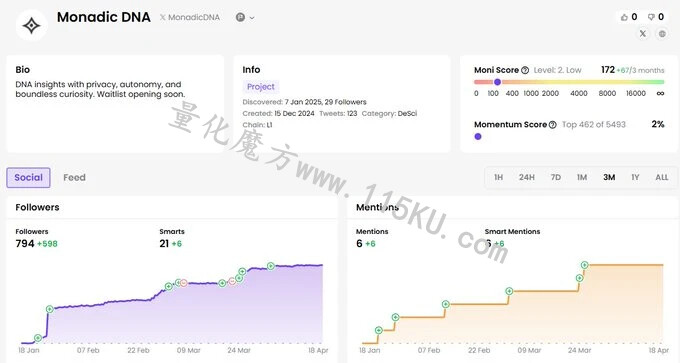Click the Project tag in Info
The image size is (680, 363).
point(261,87)
